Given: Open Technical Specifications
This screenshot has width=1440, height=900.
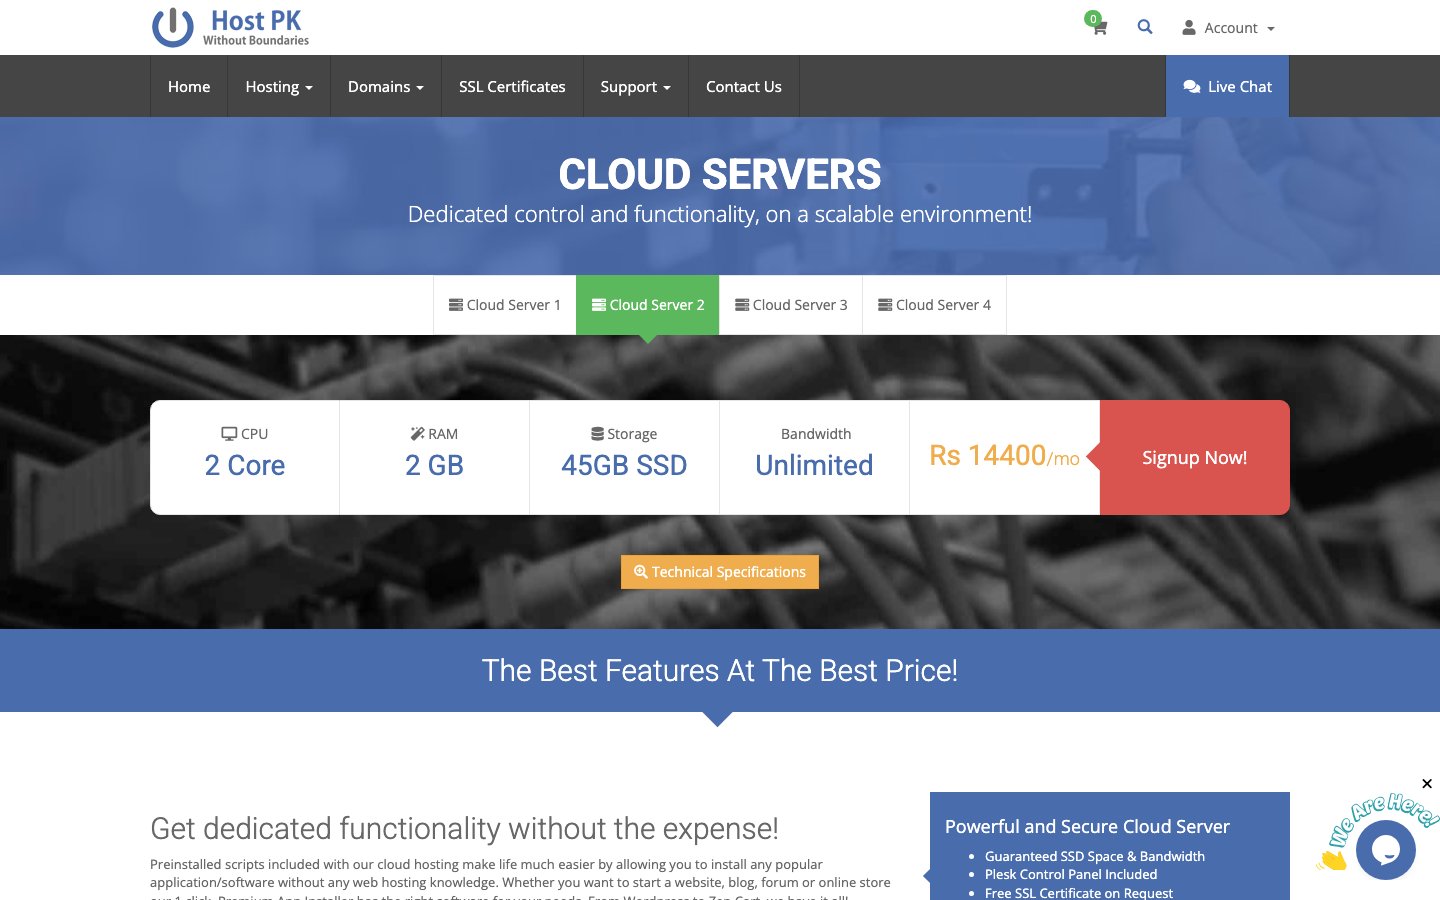Looking at the screenshot, I should [720, 572].
